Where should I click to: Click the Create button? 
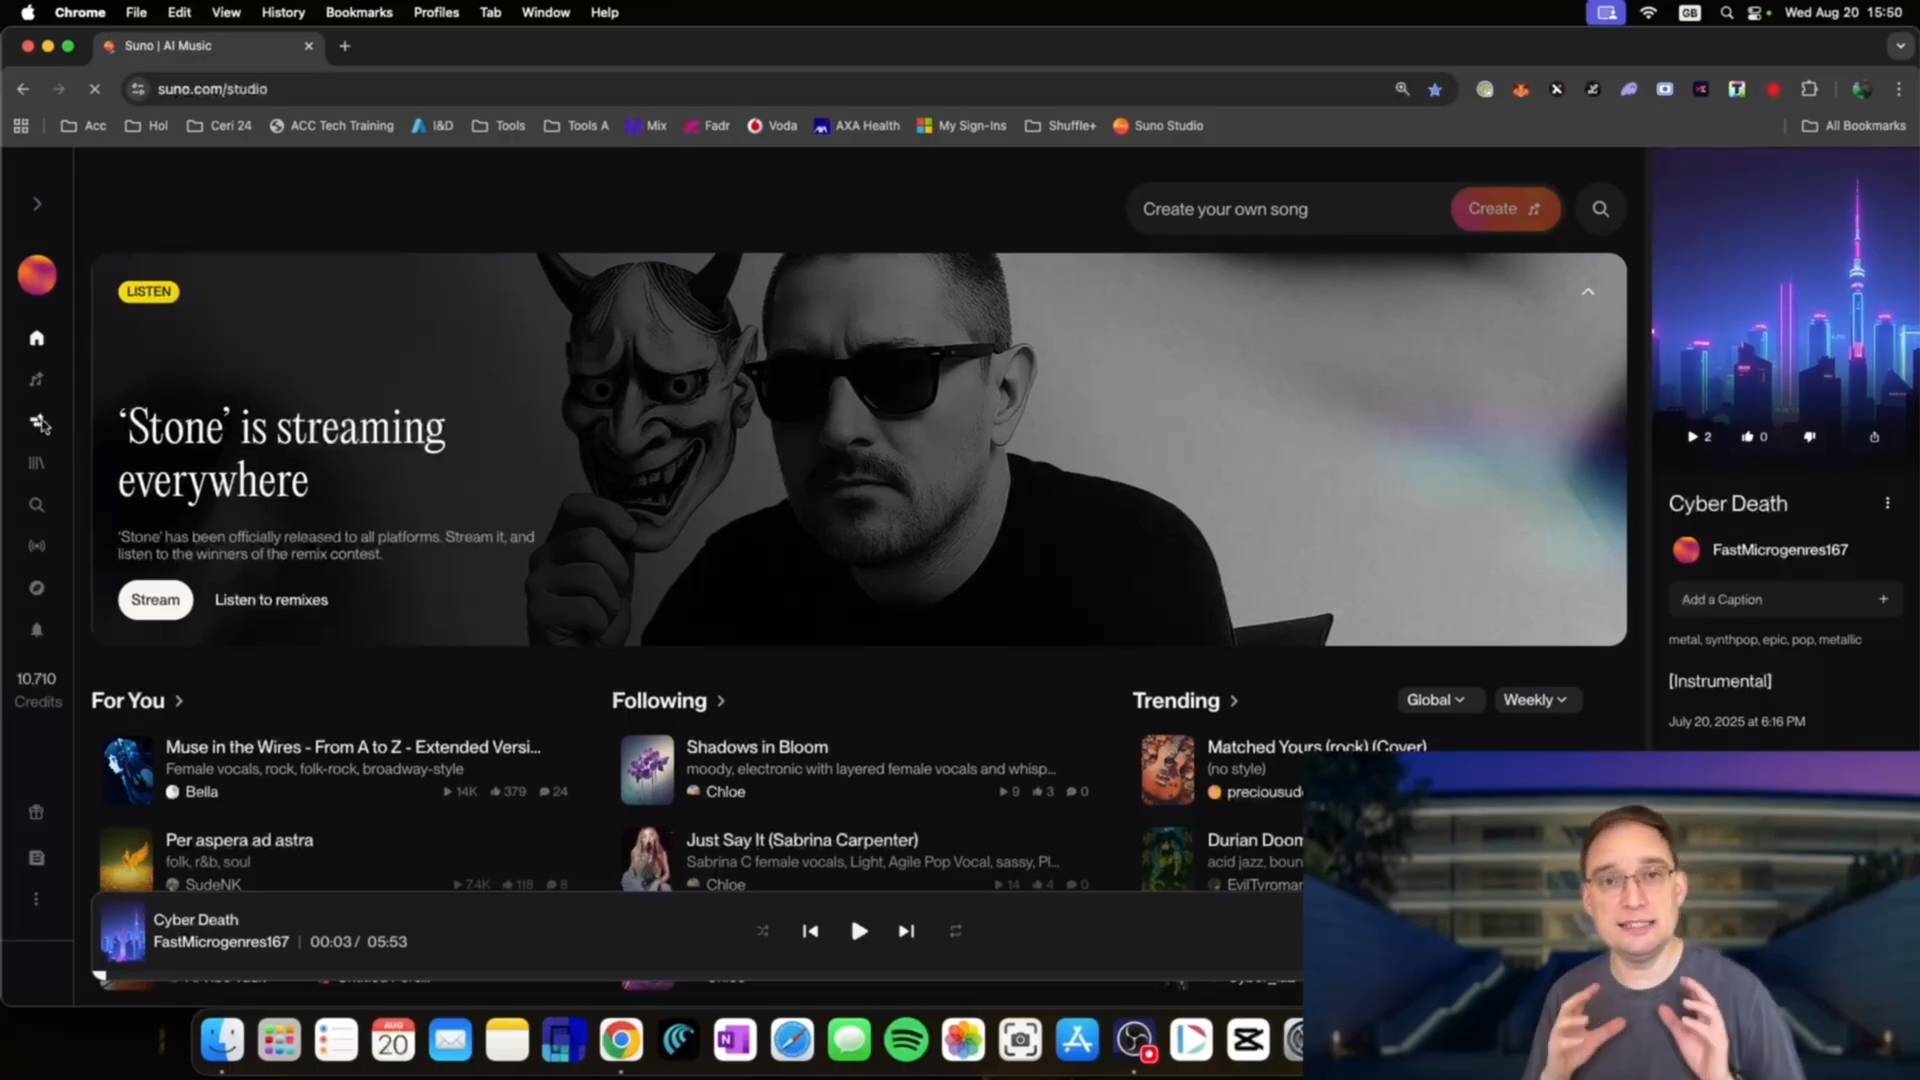[1505, 209]
